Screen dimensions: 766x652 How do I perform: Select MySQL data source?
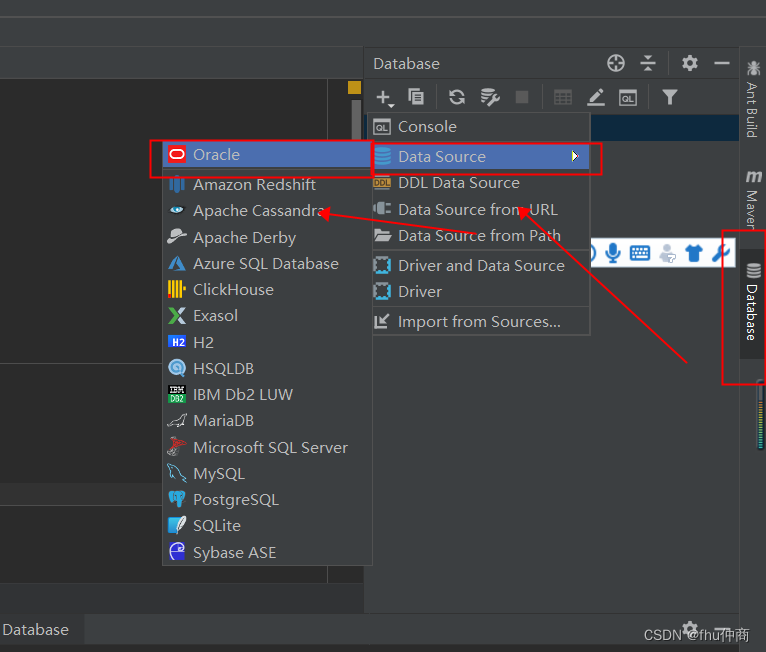coord(267,474)
